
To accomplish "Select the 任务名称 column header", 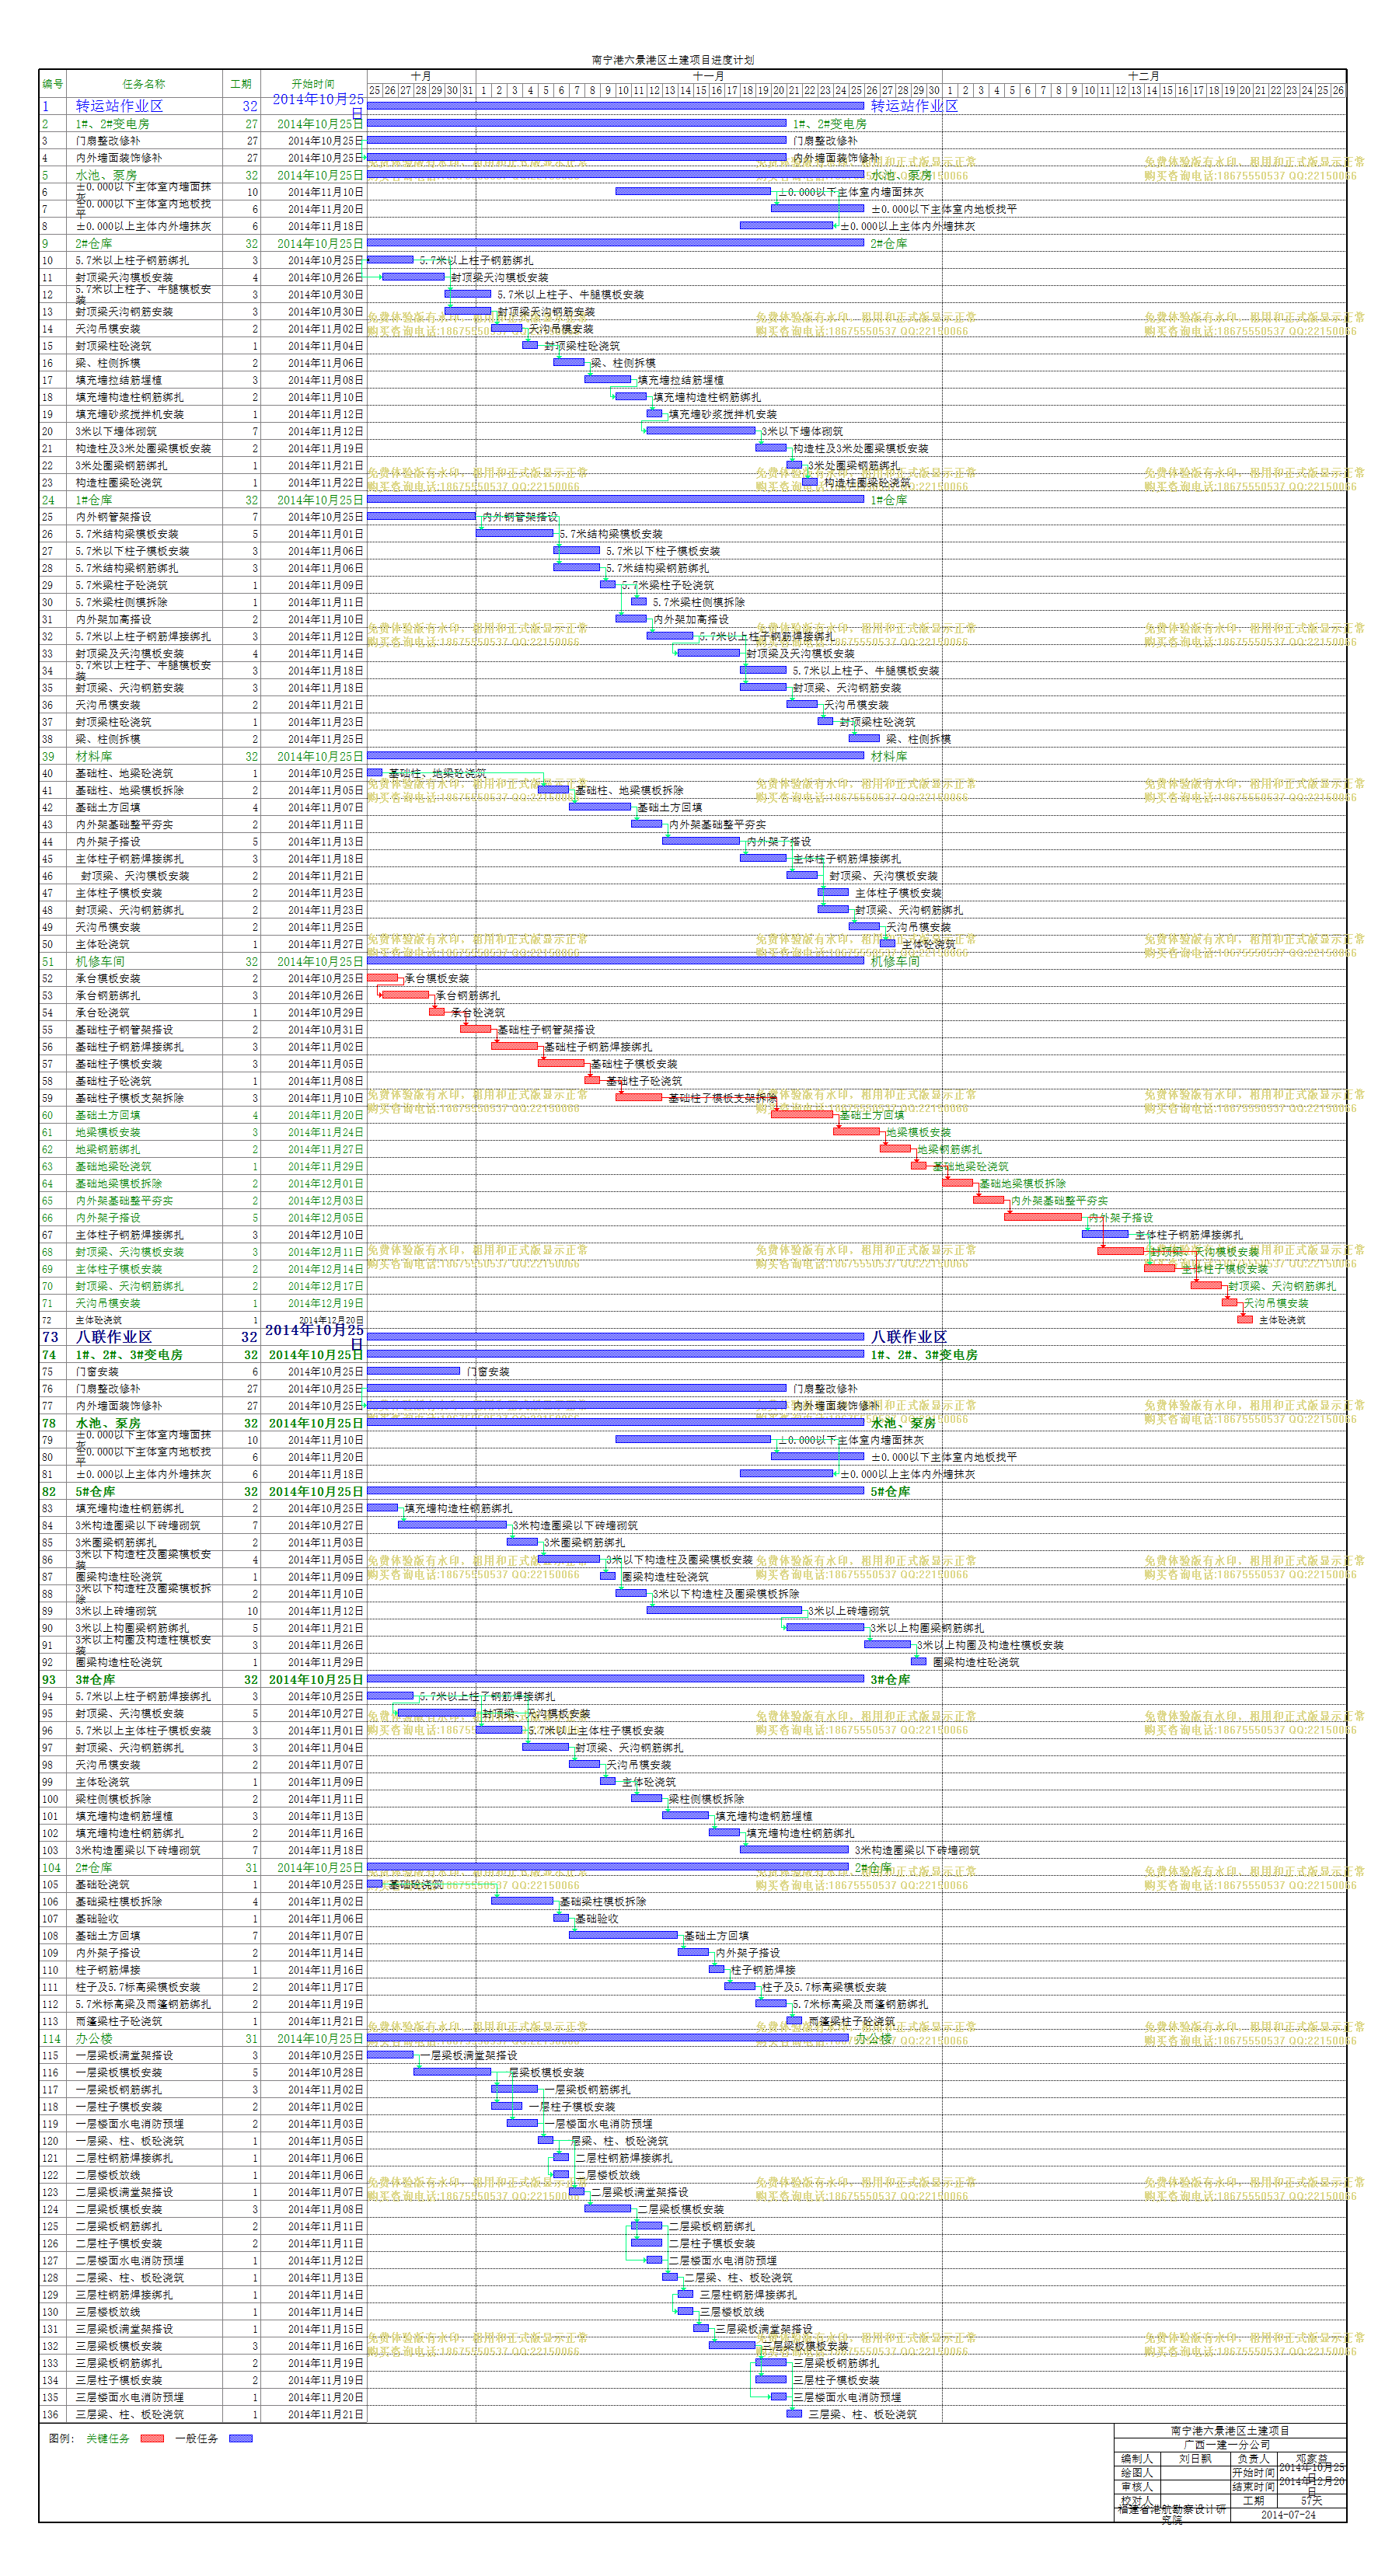I will point(144,84).
